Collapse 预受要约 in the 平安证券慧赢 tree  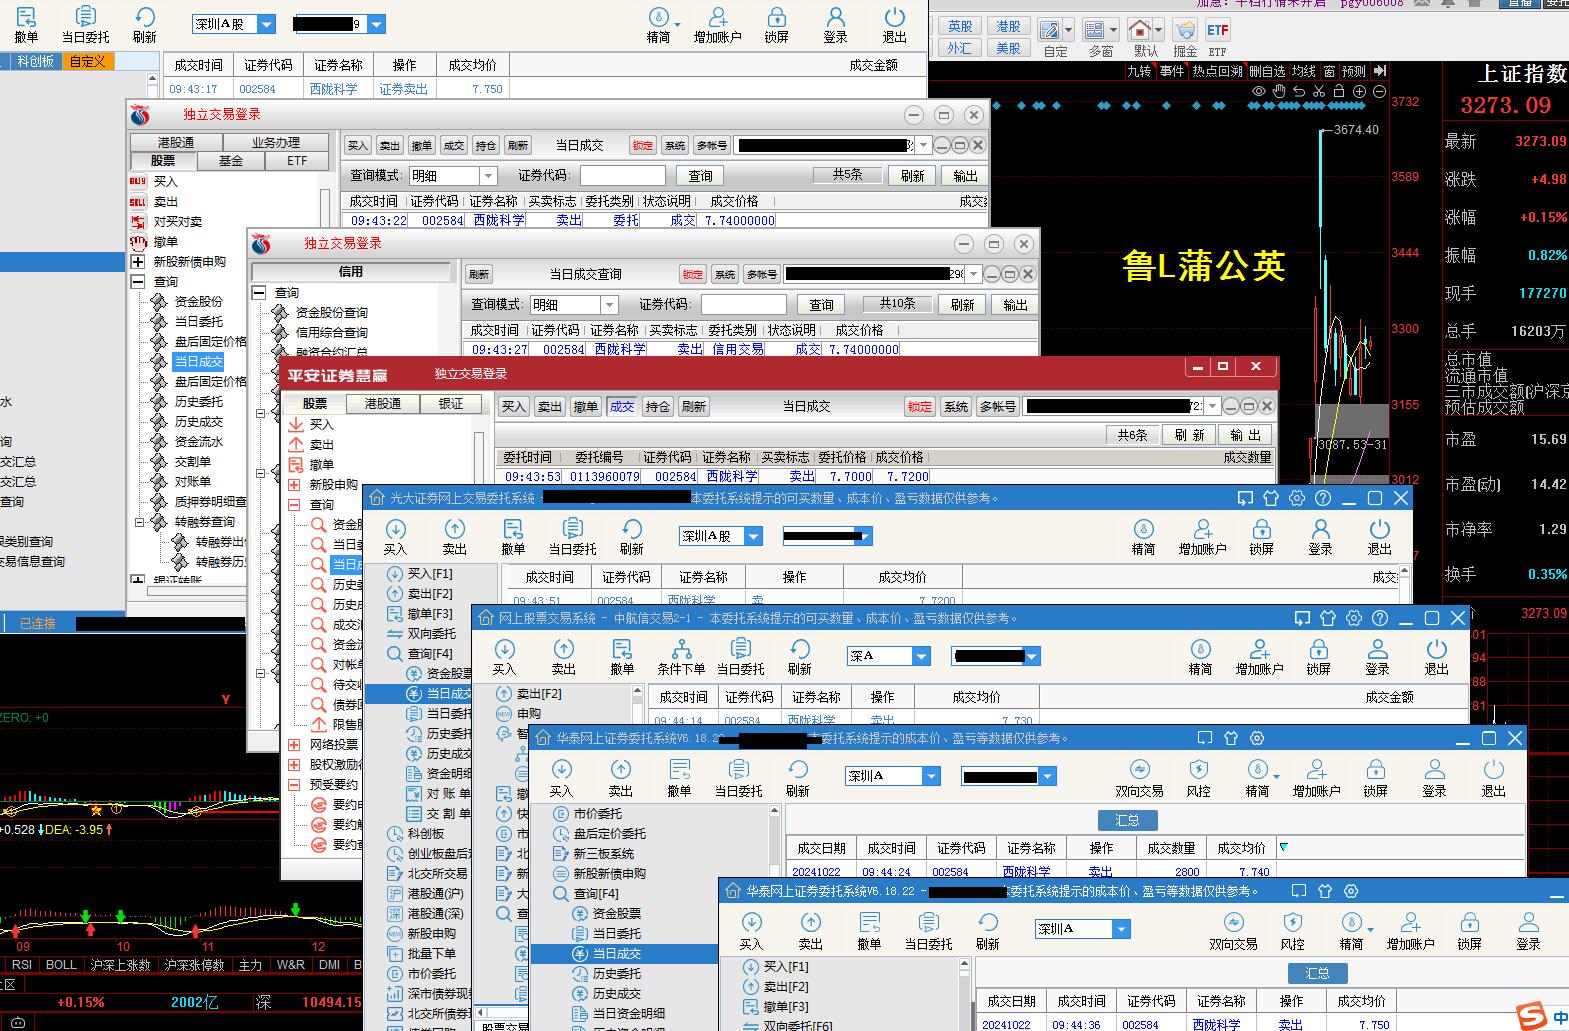(294, 784)
